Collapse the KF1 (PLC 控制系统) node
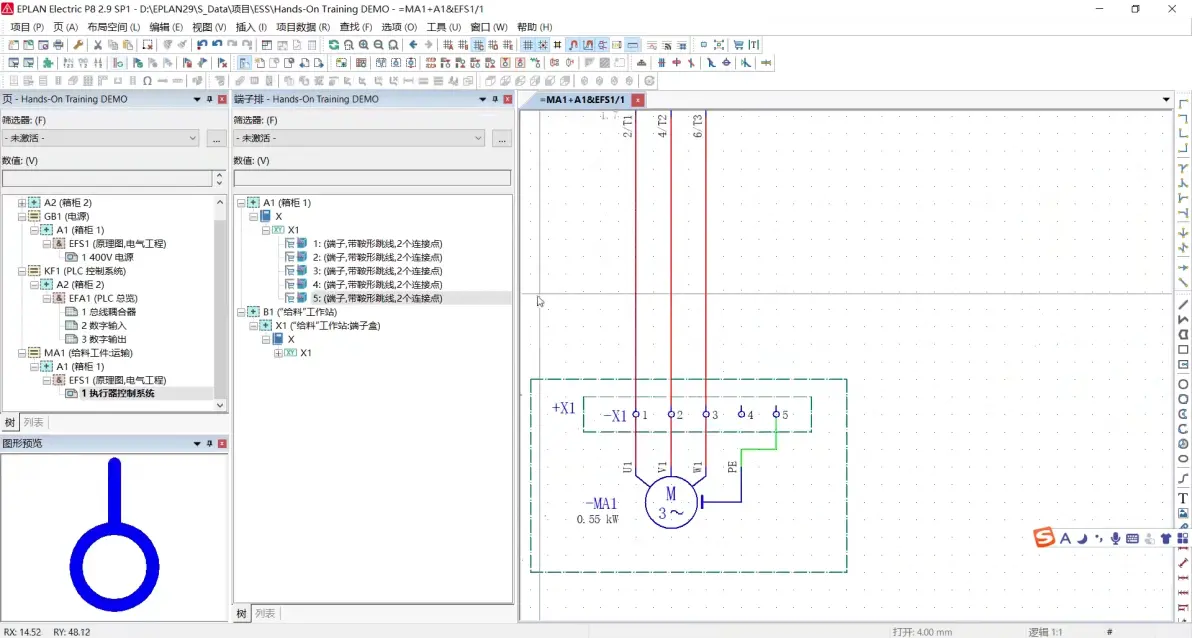This screenshot has width=1192, height=638. pyautogui.click(x=22, y=271)
